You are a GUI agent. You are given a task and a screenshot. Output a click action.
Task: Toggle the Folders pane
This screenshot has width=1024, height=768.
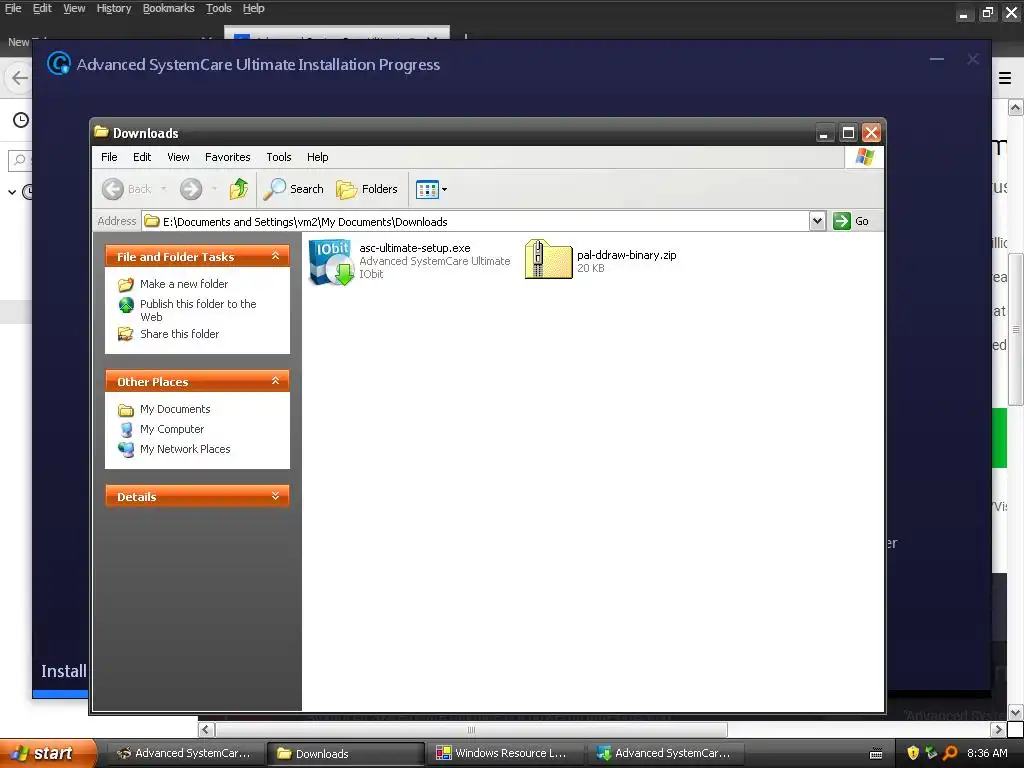click(x=366, y=189)
